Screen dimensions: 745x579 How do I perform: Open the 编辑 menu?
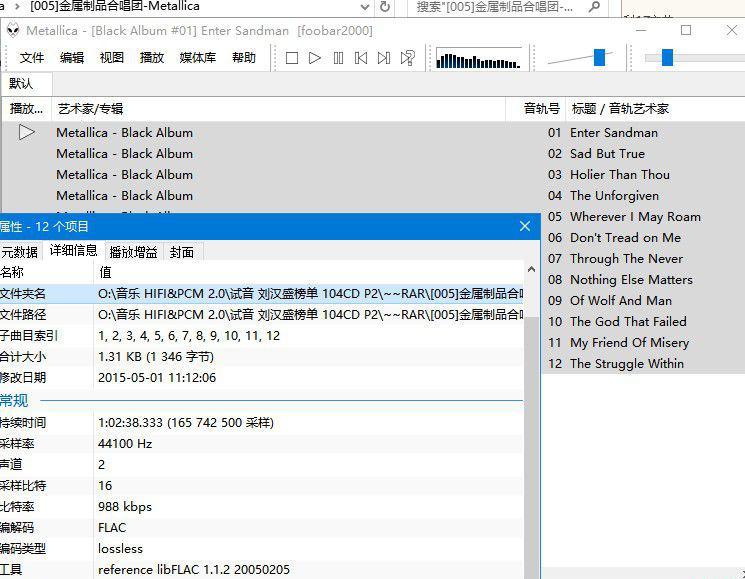click(x=72, y=57)
